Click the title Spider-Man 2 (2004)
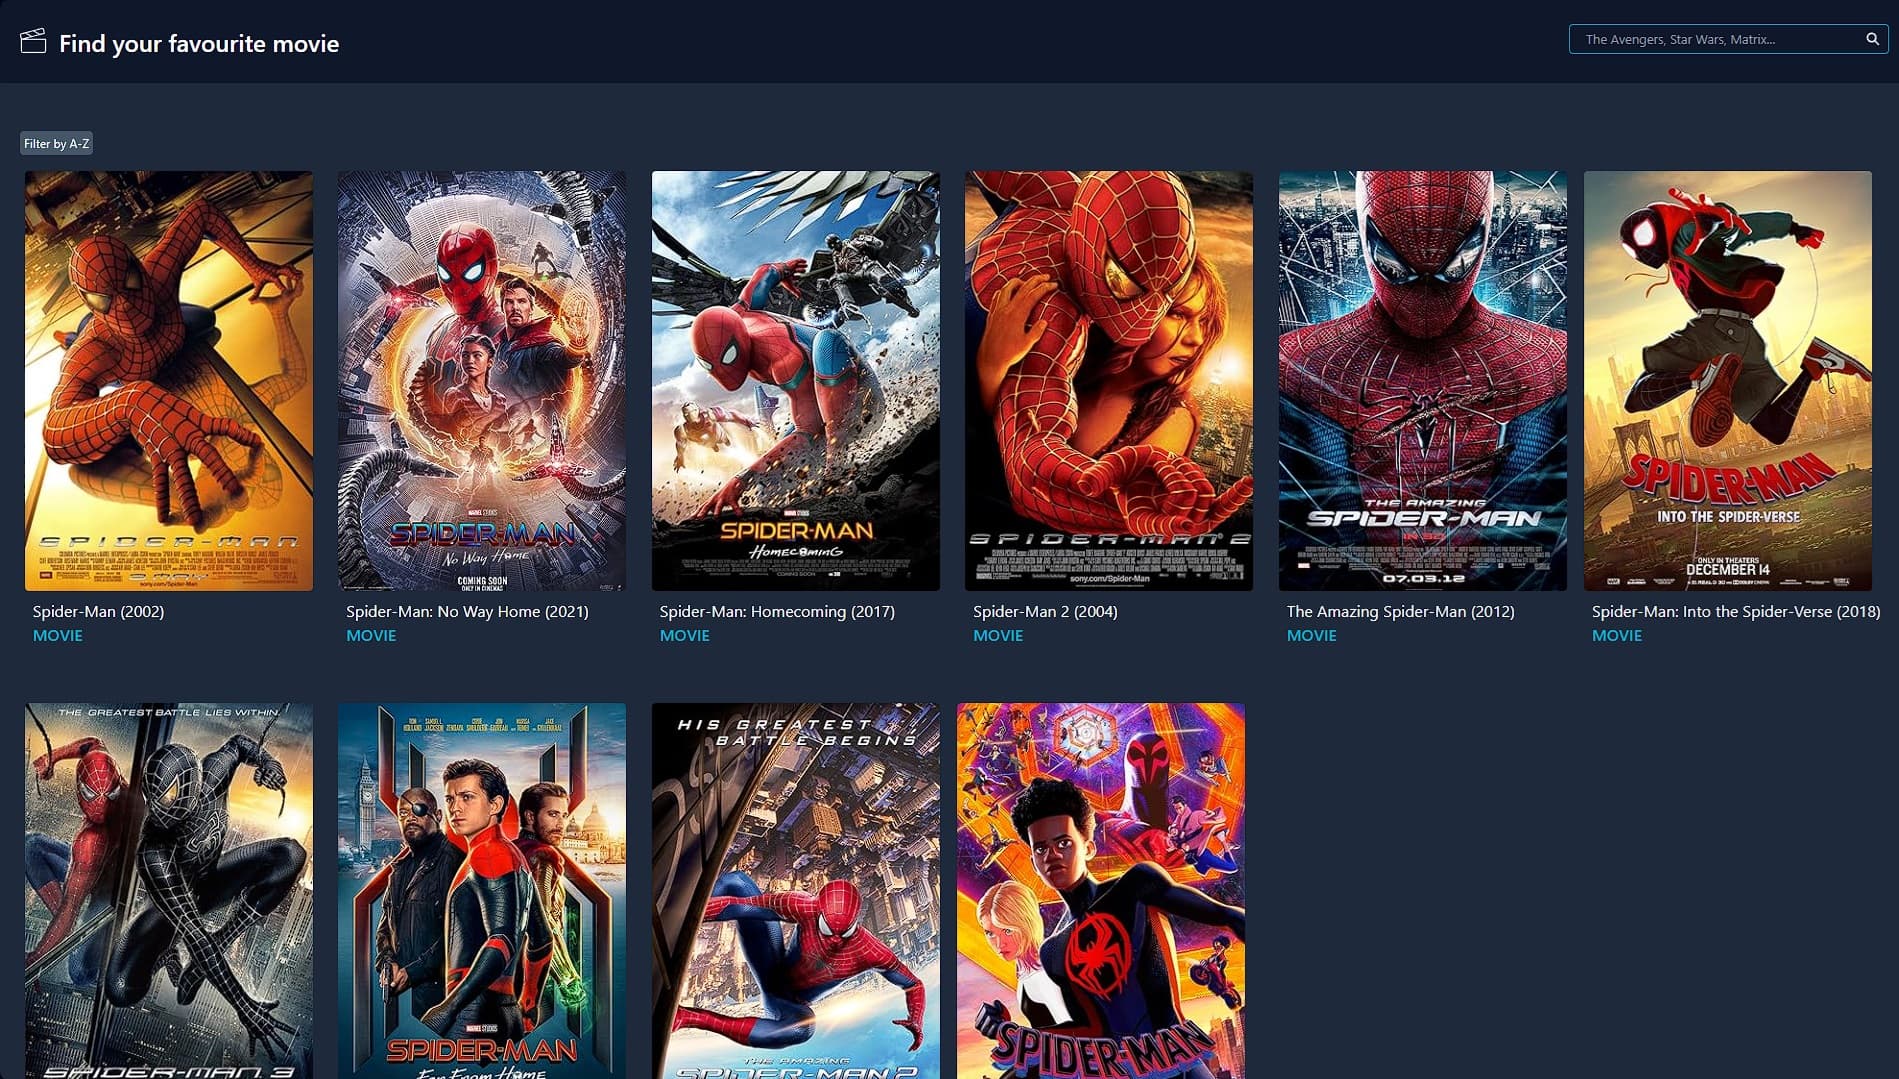 click(x=1045, y=611)
